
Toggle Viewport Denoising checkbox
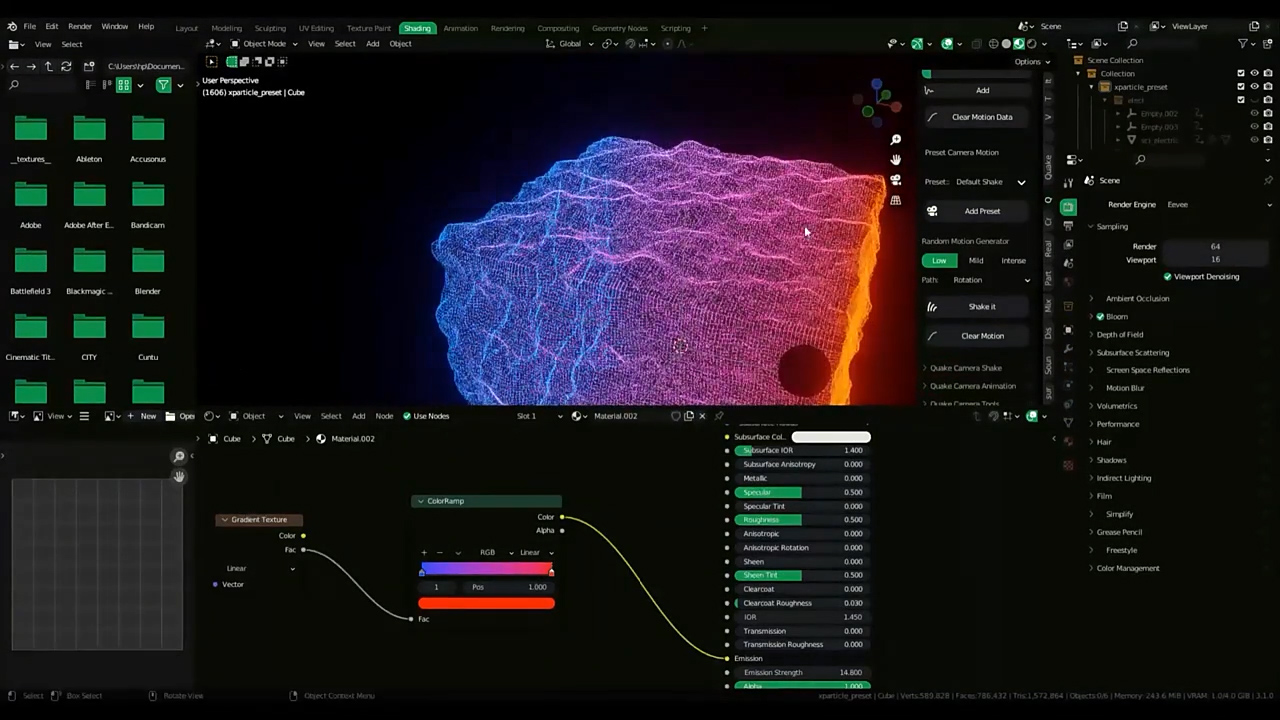point(1167,276)
